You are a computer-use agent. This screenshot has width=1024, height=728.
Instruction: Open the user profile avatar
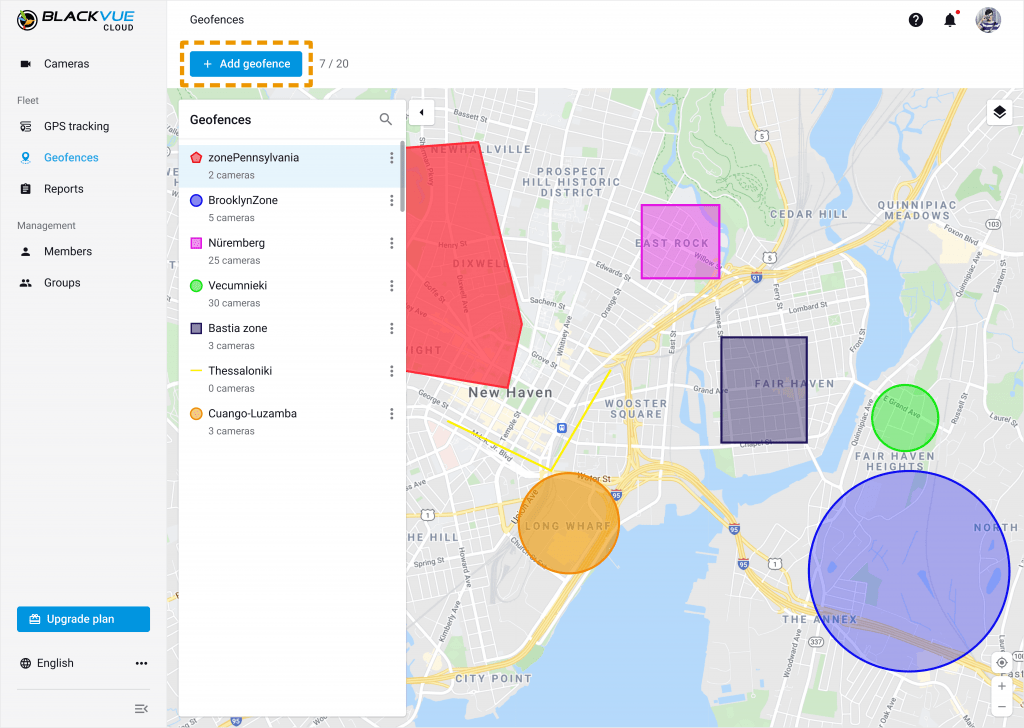tap(988, 20)
